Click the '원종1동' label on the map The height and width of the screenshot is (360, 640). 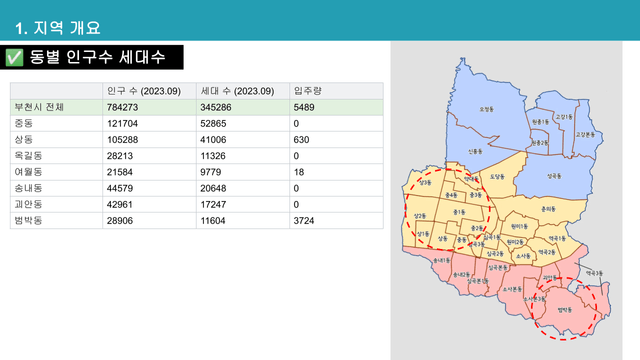pos(541,122)
